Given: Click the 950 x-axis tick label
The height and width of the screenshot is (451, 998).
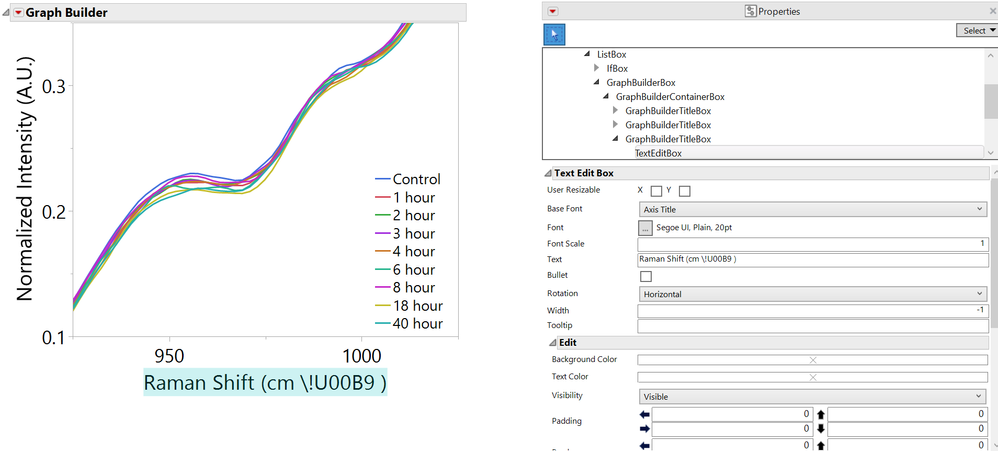Looking at the screenshot, I should point(169,354).
